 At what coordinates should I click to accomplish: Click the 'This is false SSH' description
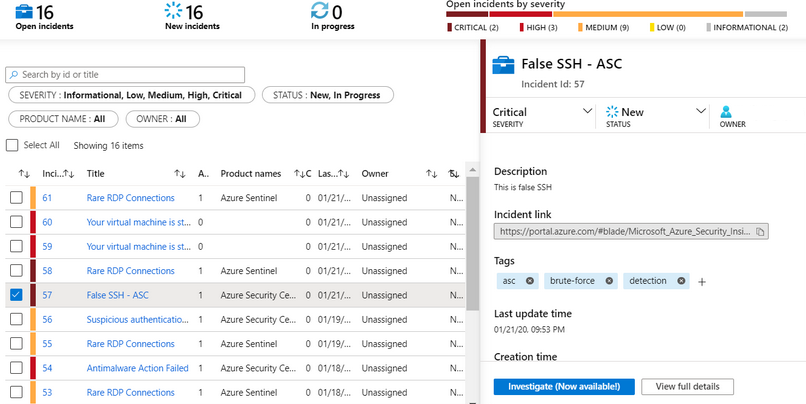click(523, 187)
